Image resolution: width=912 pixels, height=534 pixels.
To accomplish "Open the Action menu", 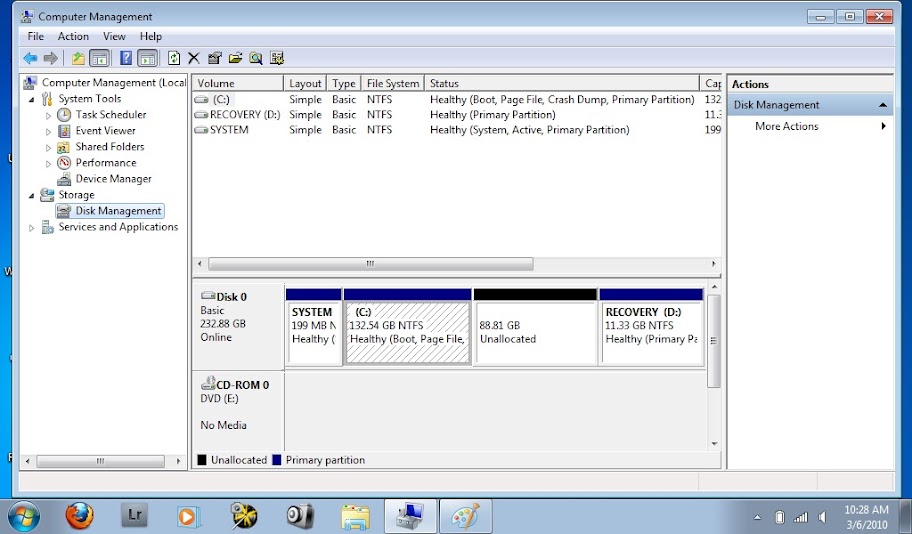I will [x=73, y=36].
